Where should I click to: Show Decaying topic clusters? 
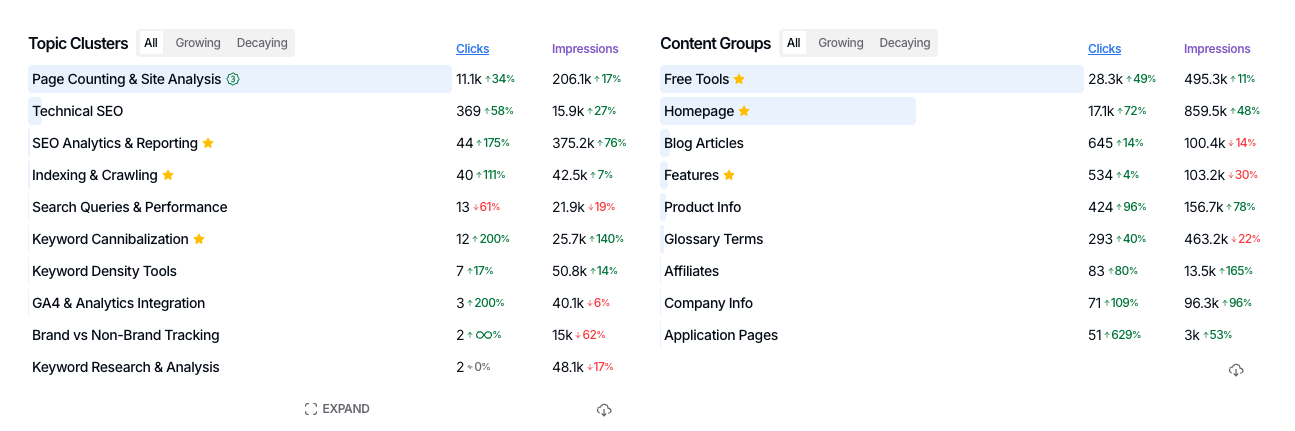tap(262, 43)
